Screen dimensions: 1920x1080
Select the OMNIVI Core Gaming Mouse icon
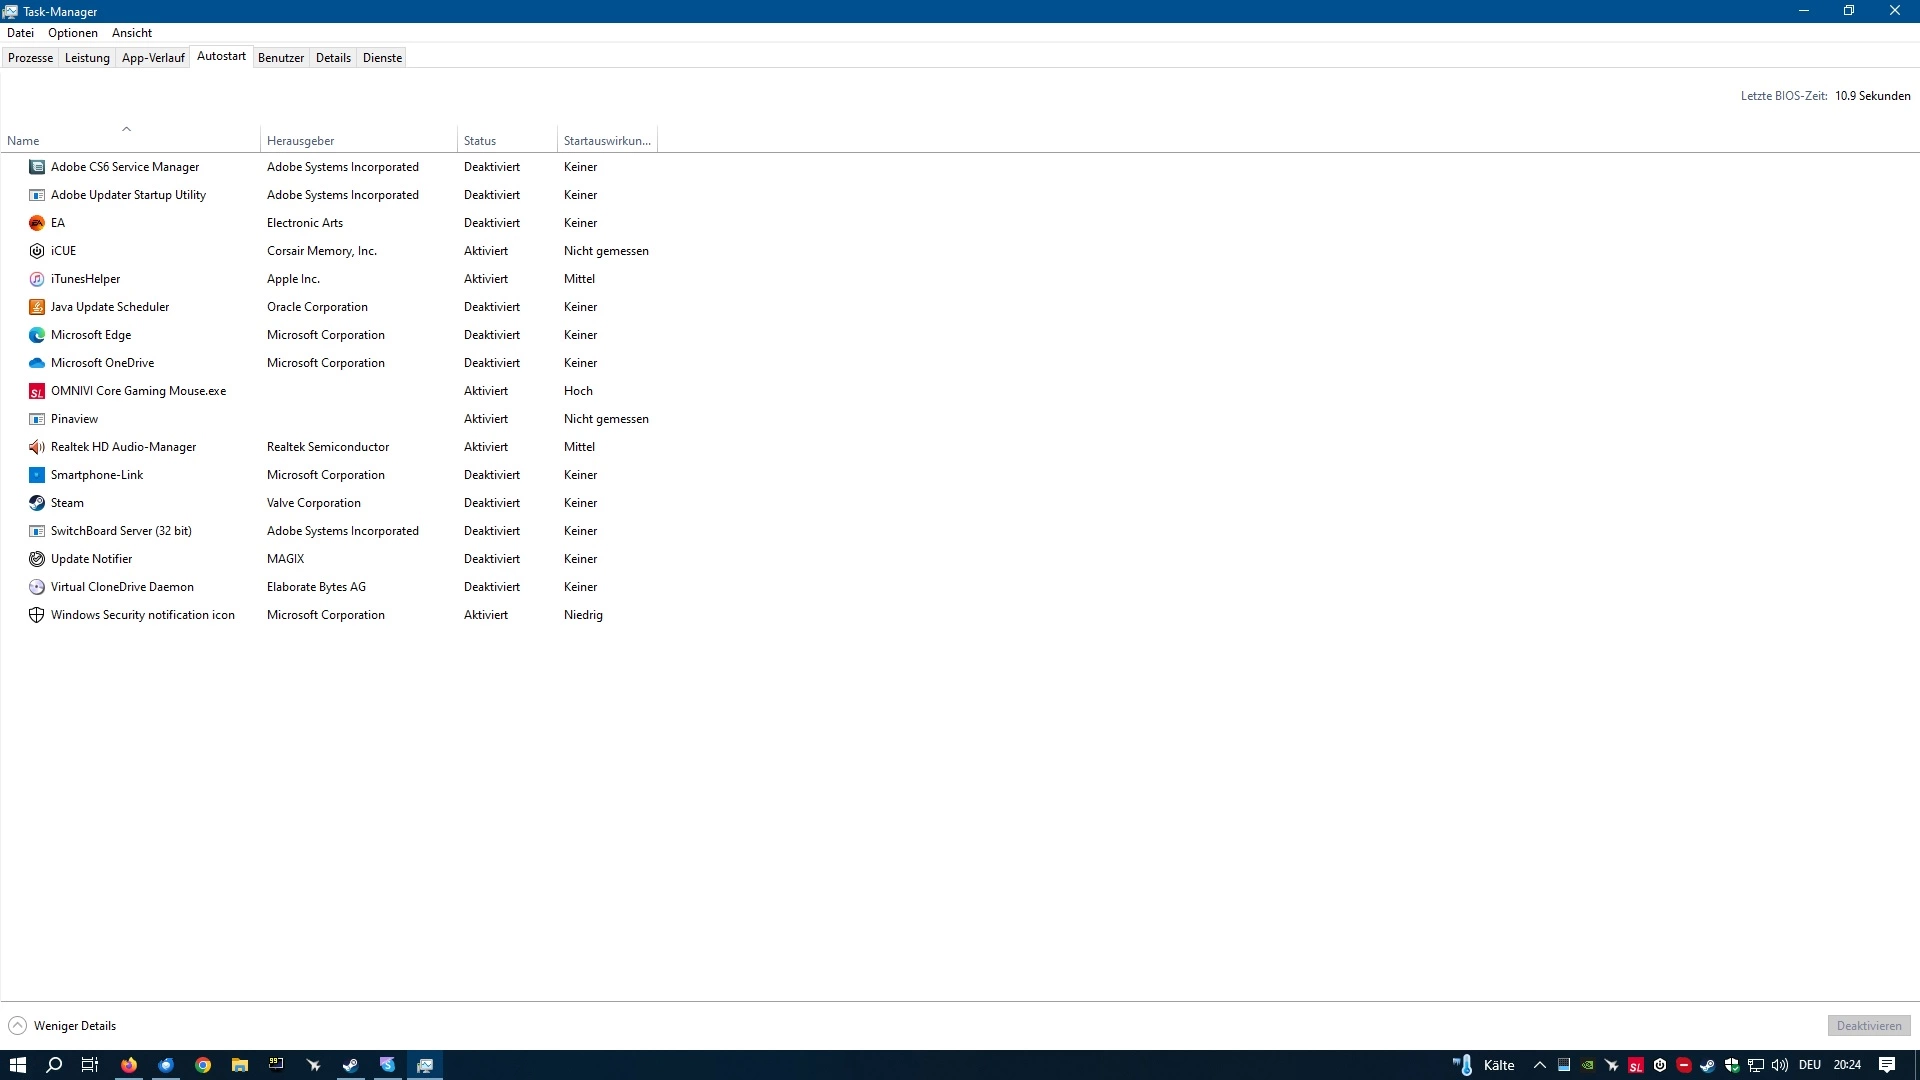[x=37, y=391]
